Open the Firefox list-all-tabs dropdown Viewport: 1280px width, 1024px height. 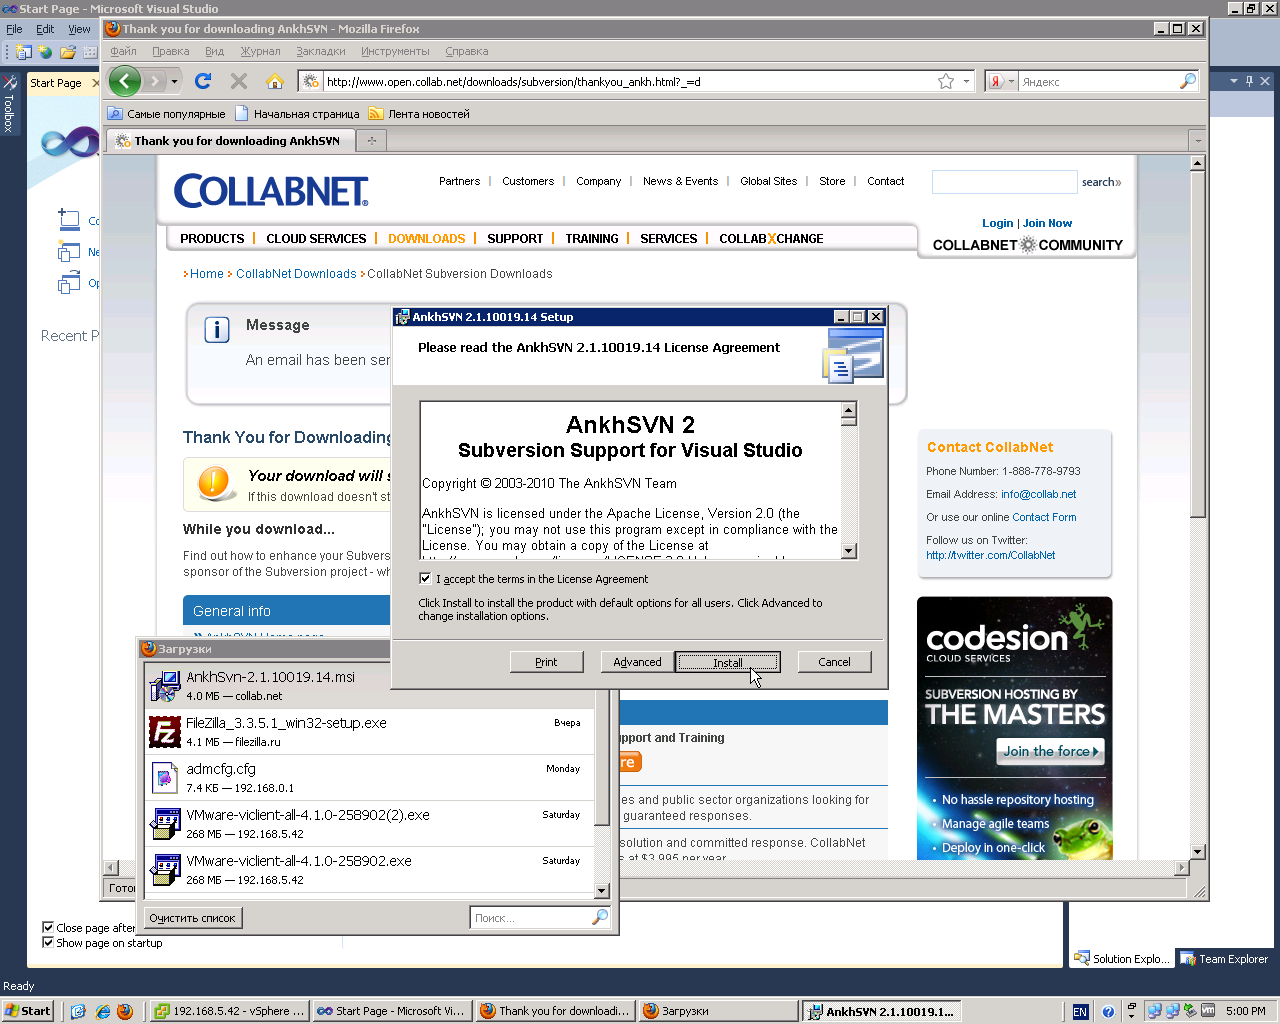tap(1196, 141)
